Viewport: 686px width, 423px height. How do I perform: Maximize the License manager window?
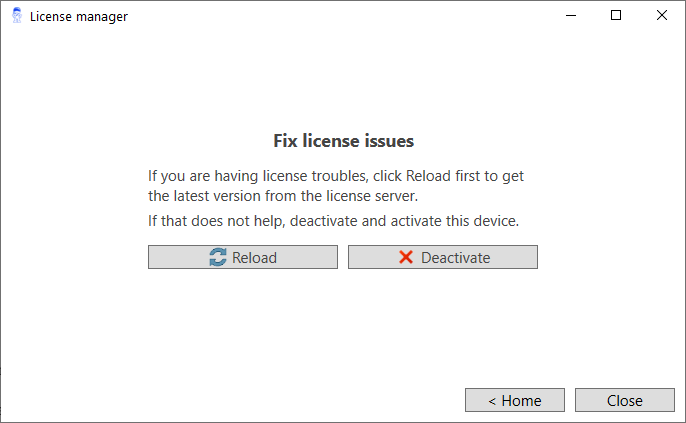pos(616,16)
